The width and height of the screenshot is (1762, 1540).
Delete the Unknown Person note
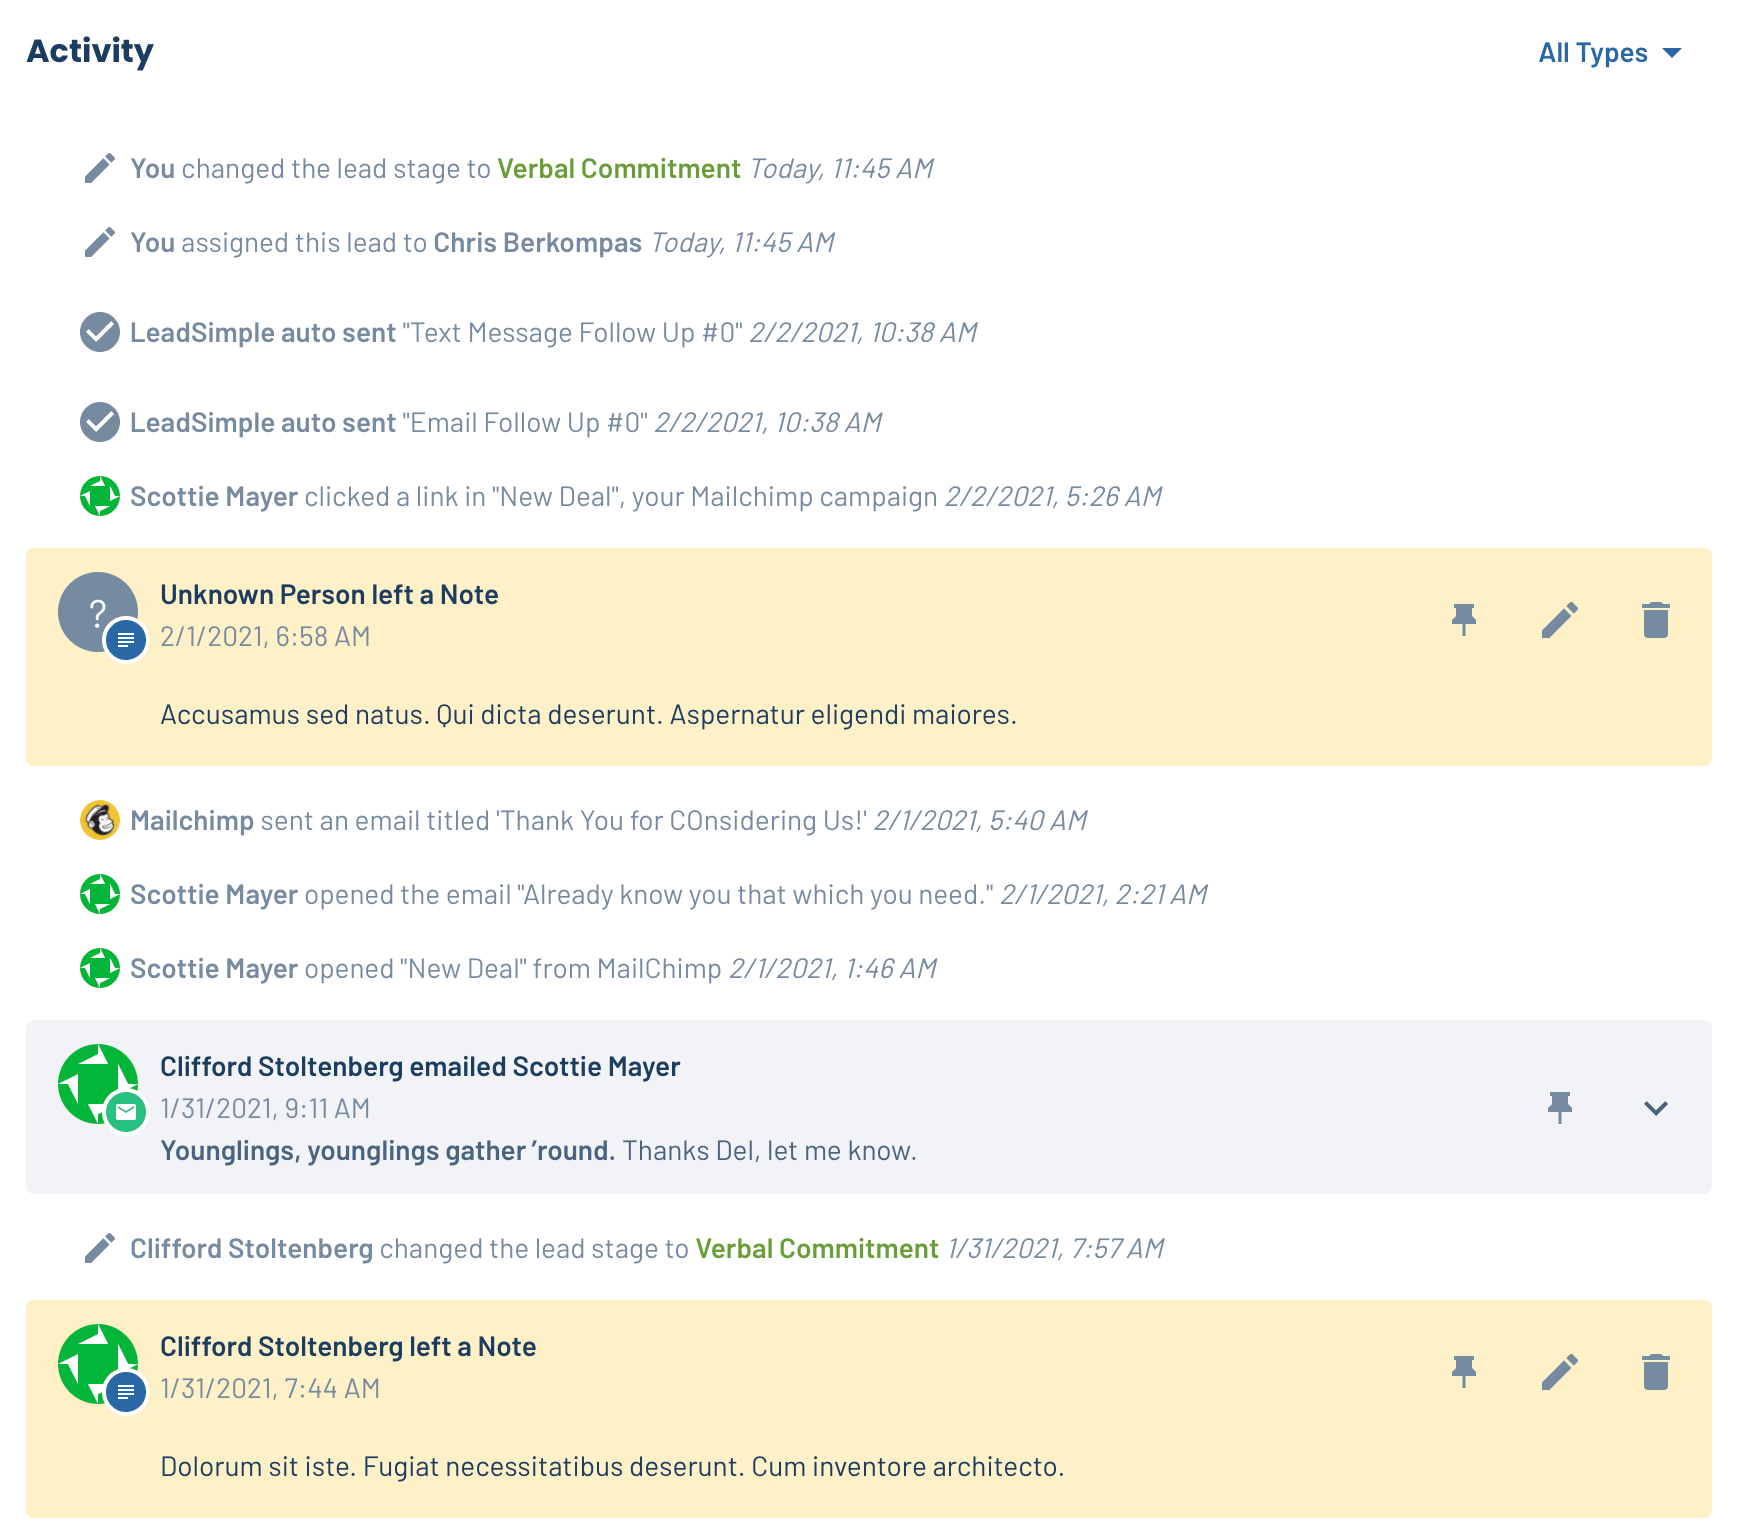pos(1656,620)
